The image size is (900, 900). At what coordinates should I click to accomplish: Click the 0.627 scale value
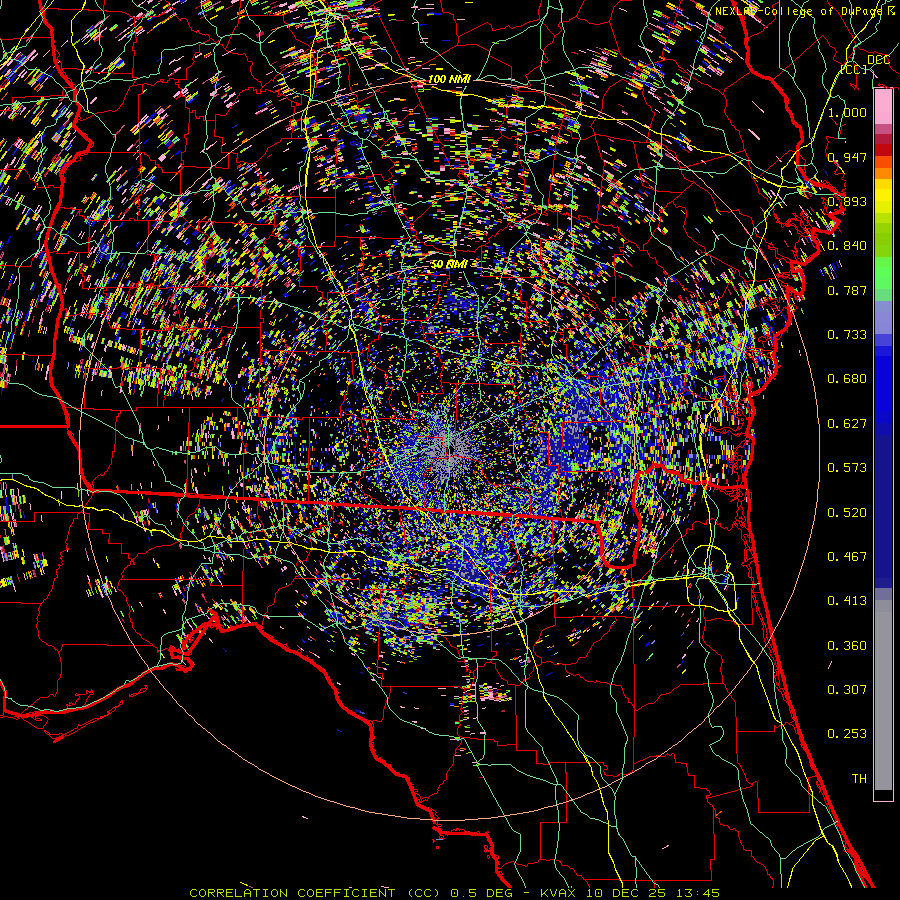coord(847,423)
